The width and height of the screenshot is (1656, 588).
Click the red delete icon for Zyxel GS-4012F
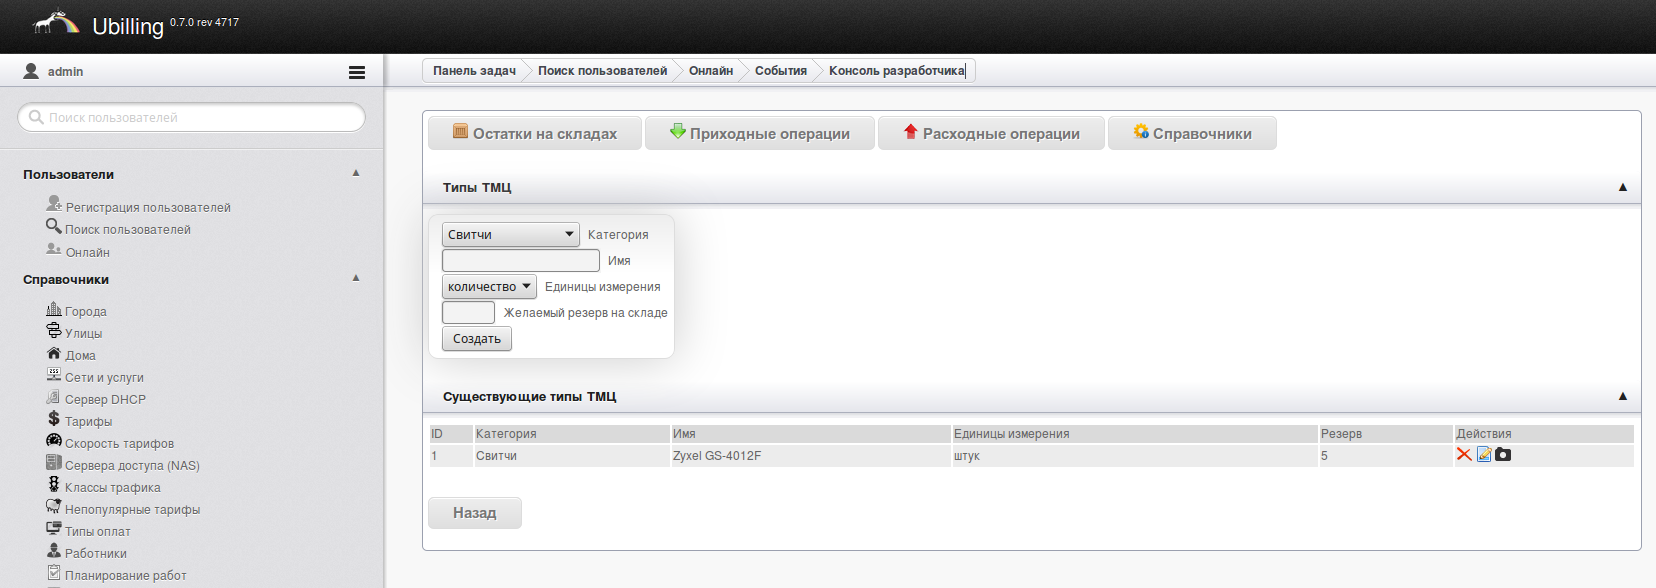pos(1464,455)
